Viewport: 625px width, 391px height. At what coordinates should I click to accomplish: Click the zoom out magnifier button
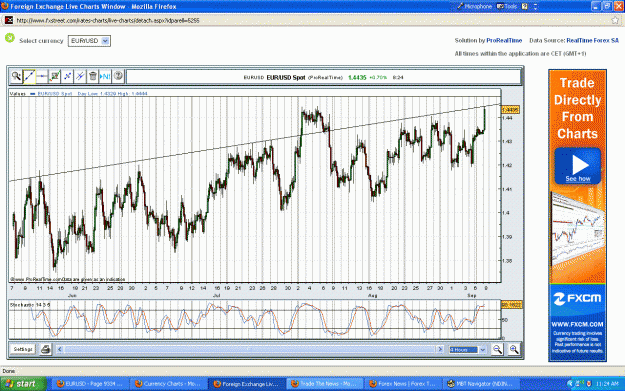497,350
